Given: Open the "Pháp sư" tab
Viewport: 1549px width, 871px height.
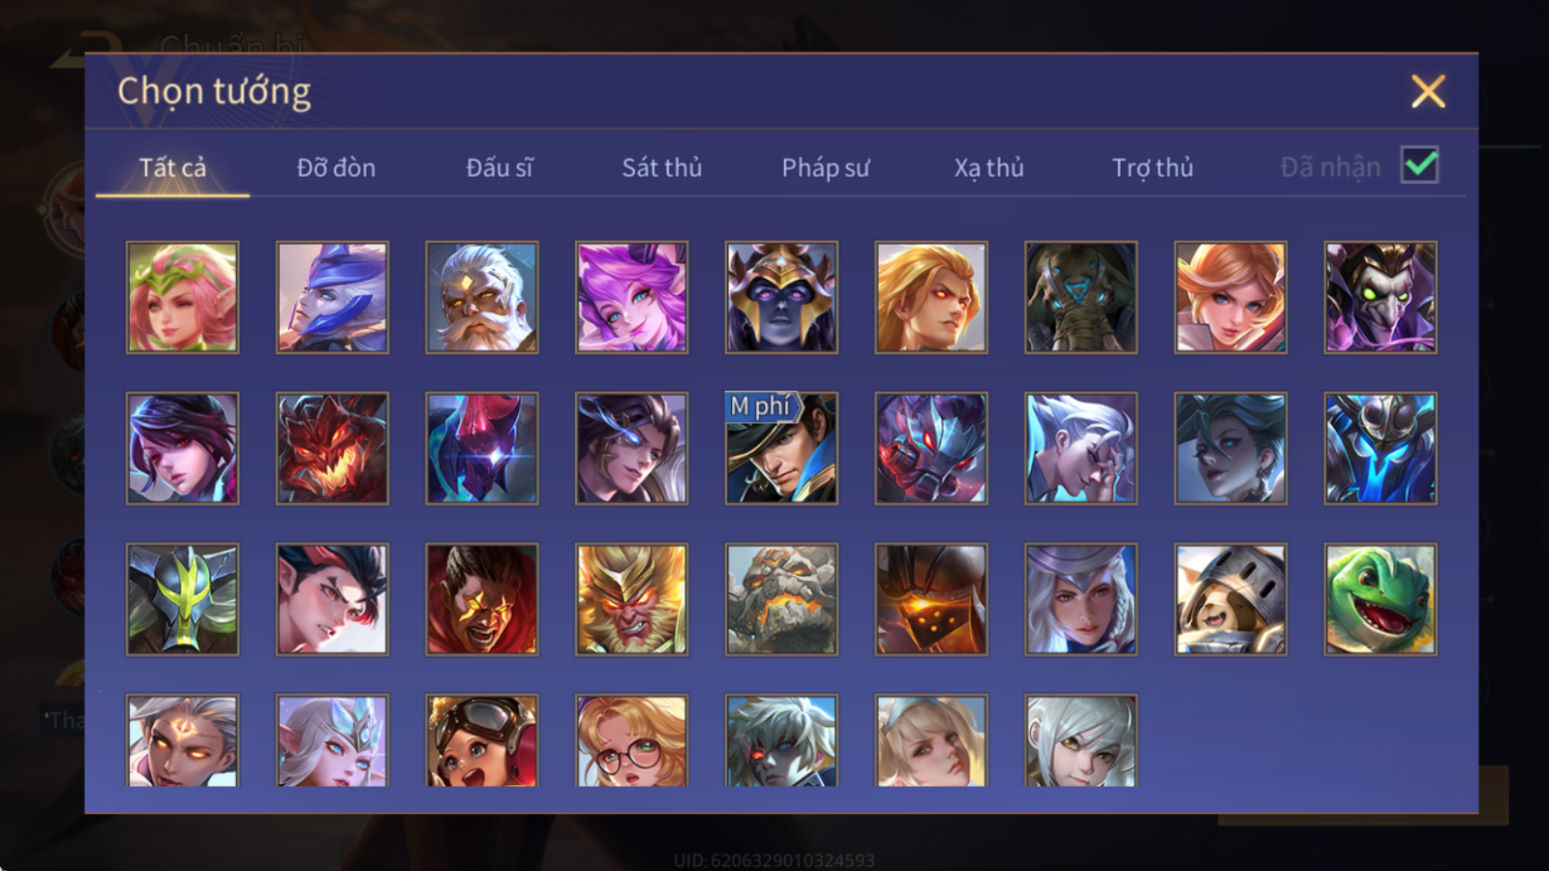Looking at the screenshot, I should 825,167.
